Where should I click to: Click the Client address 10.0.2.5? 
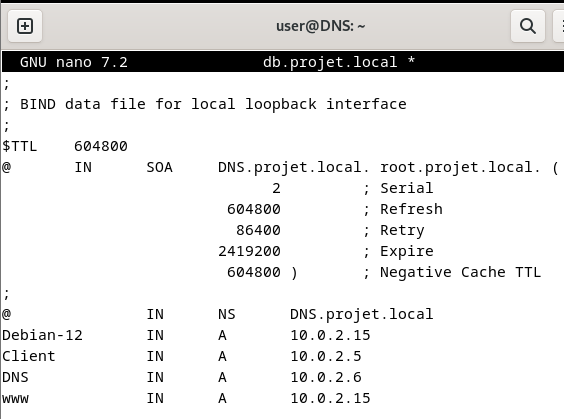pyautogui.click(x=326, y=356)
